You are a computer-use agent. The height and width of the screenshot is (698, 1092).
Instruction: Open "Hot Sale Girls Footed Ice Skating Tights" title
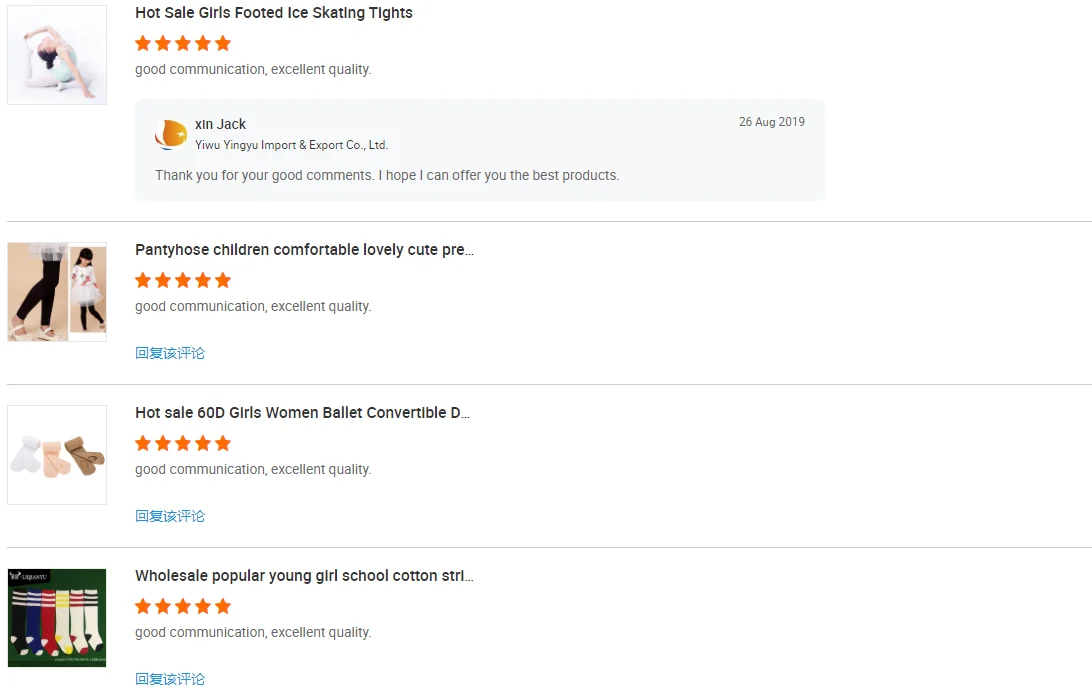coord(274,13)
